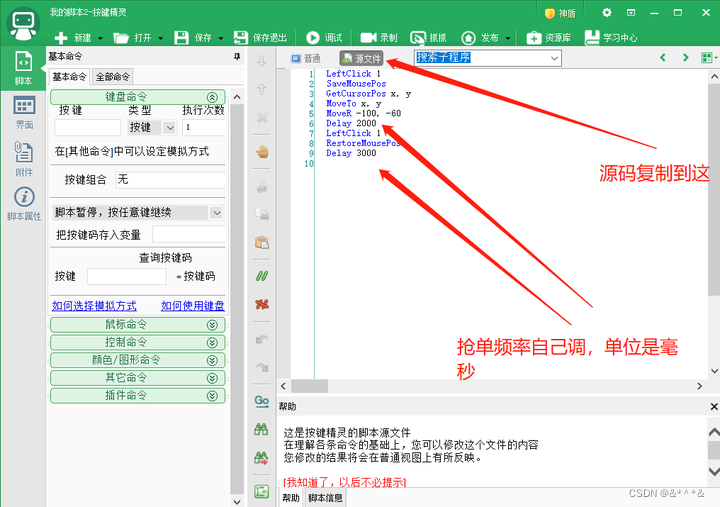Viewport: 720px width, 507px height.
Task: Expand the 其它命令 section
Action: coord(138,378)
